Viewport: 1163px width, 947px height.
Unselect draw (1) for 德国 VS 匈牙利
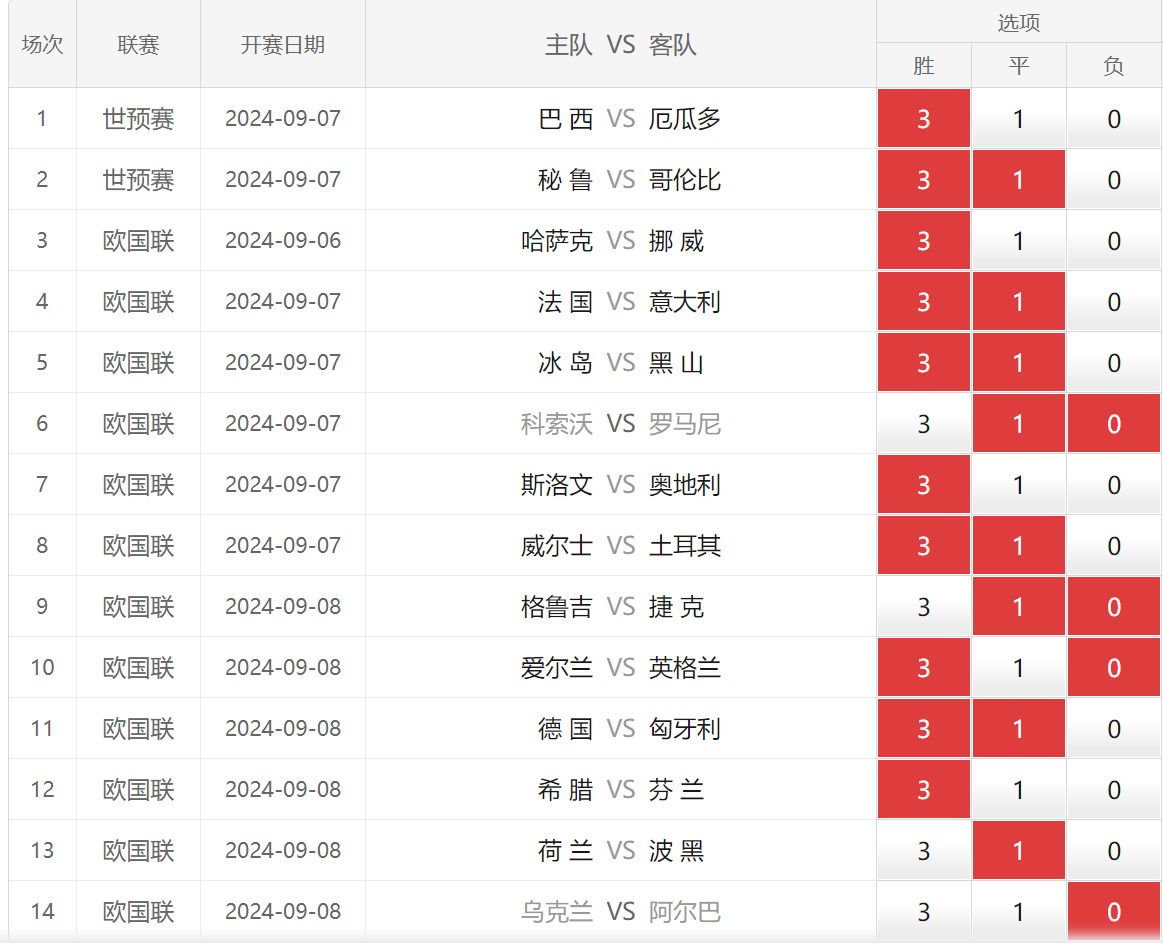pyautogui.click(x=1018, y=728)
